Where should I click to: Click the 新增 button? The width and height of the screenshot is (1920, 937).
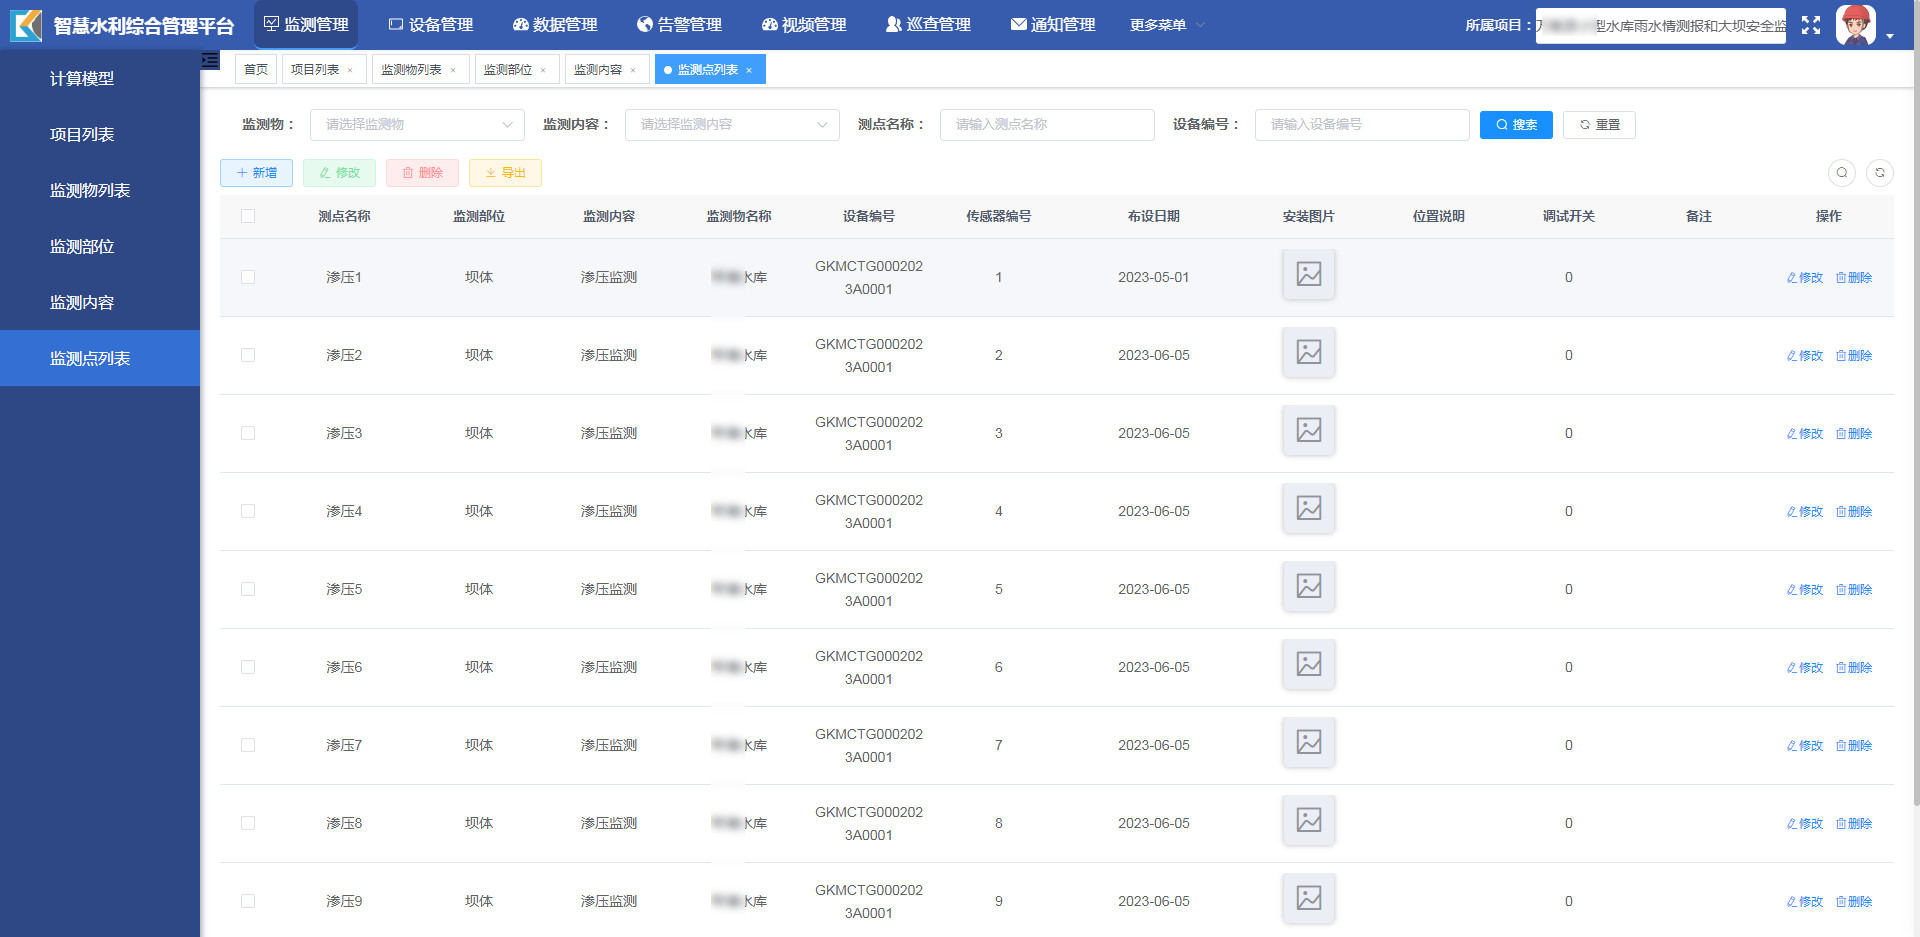[x=256, y=173]
